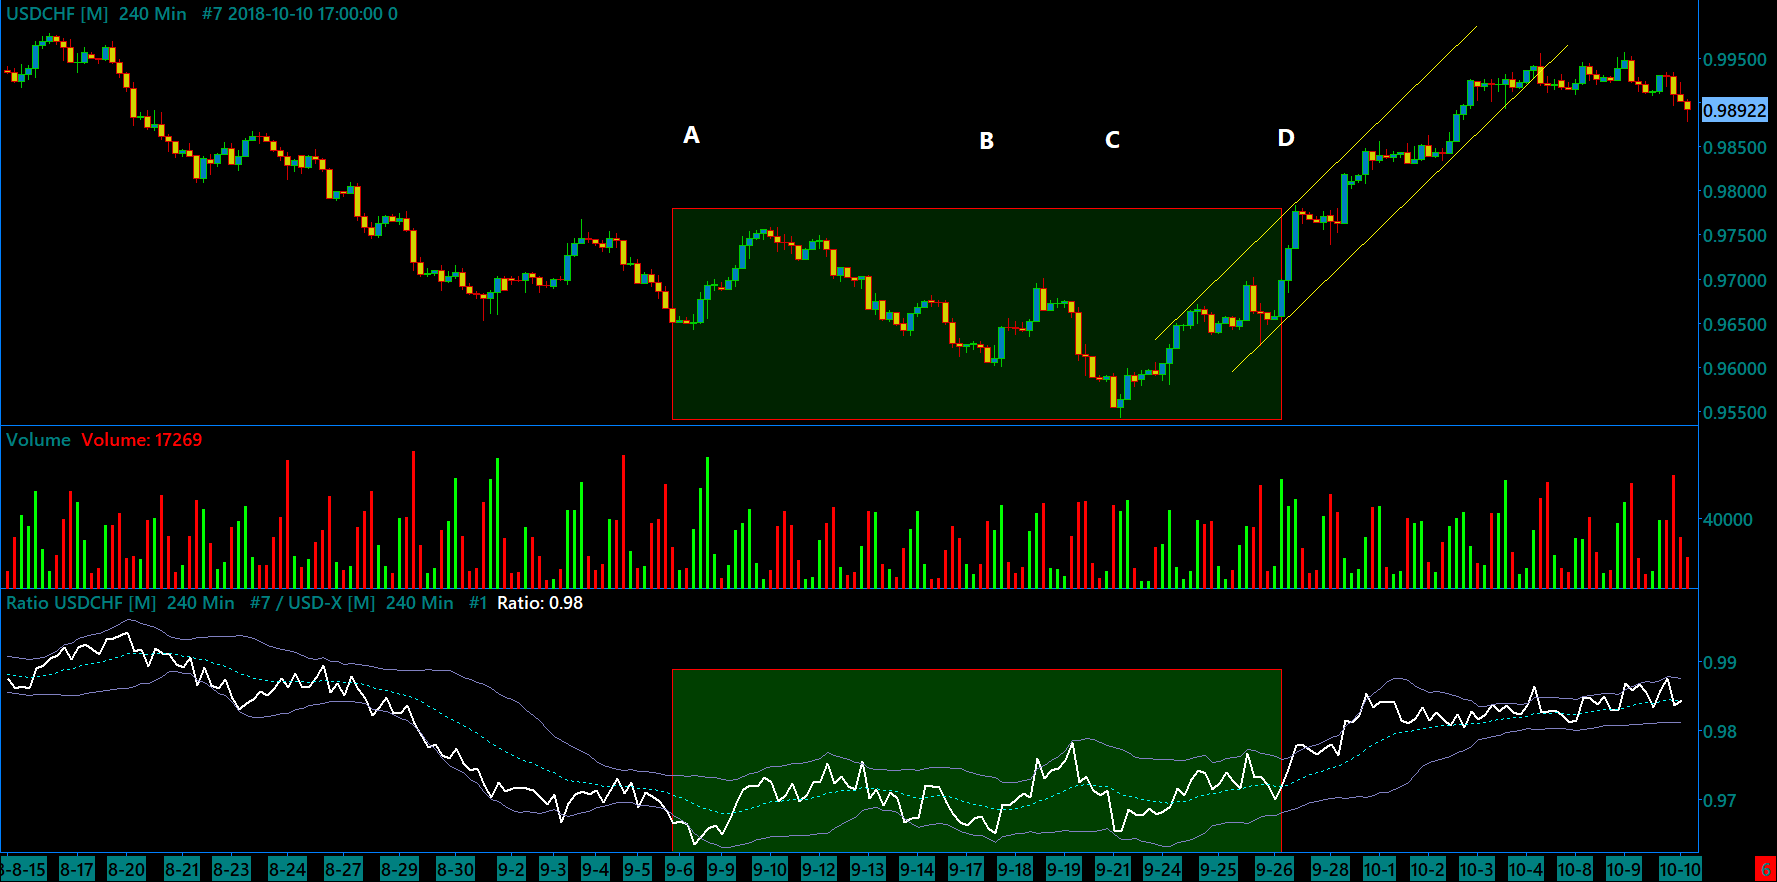This screenshot has height=882, width=1777.
Task: Click the red 6 box at the bottom-right corner
Action: click(1765, 869)
